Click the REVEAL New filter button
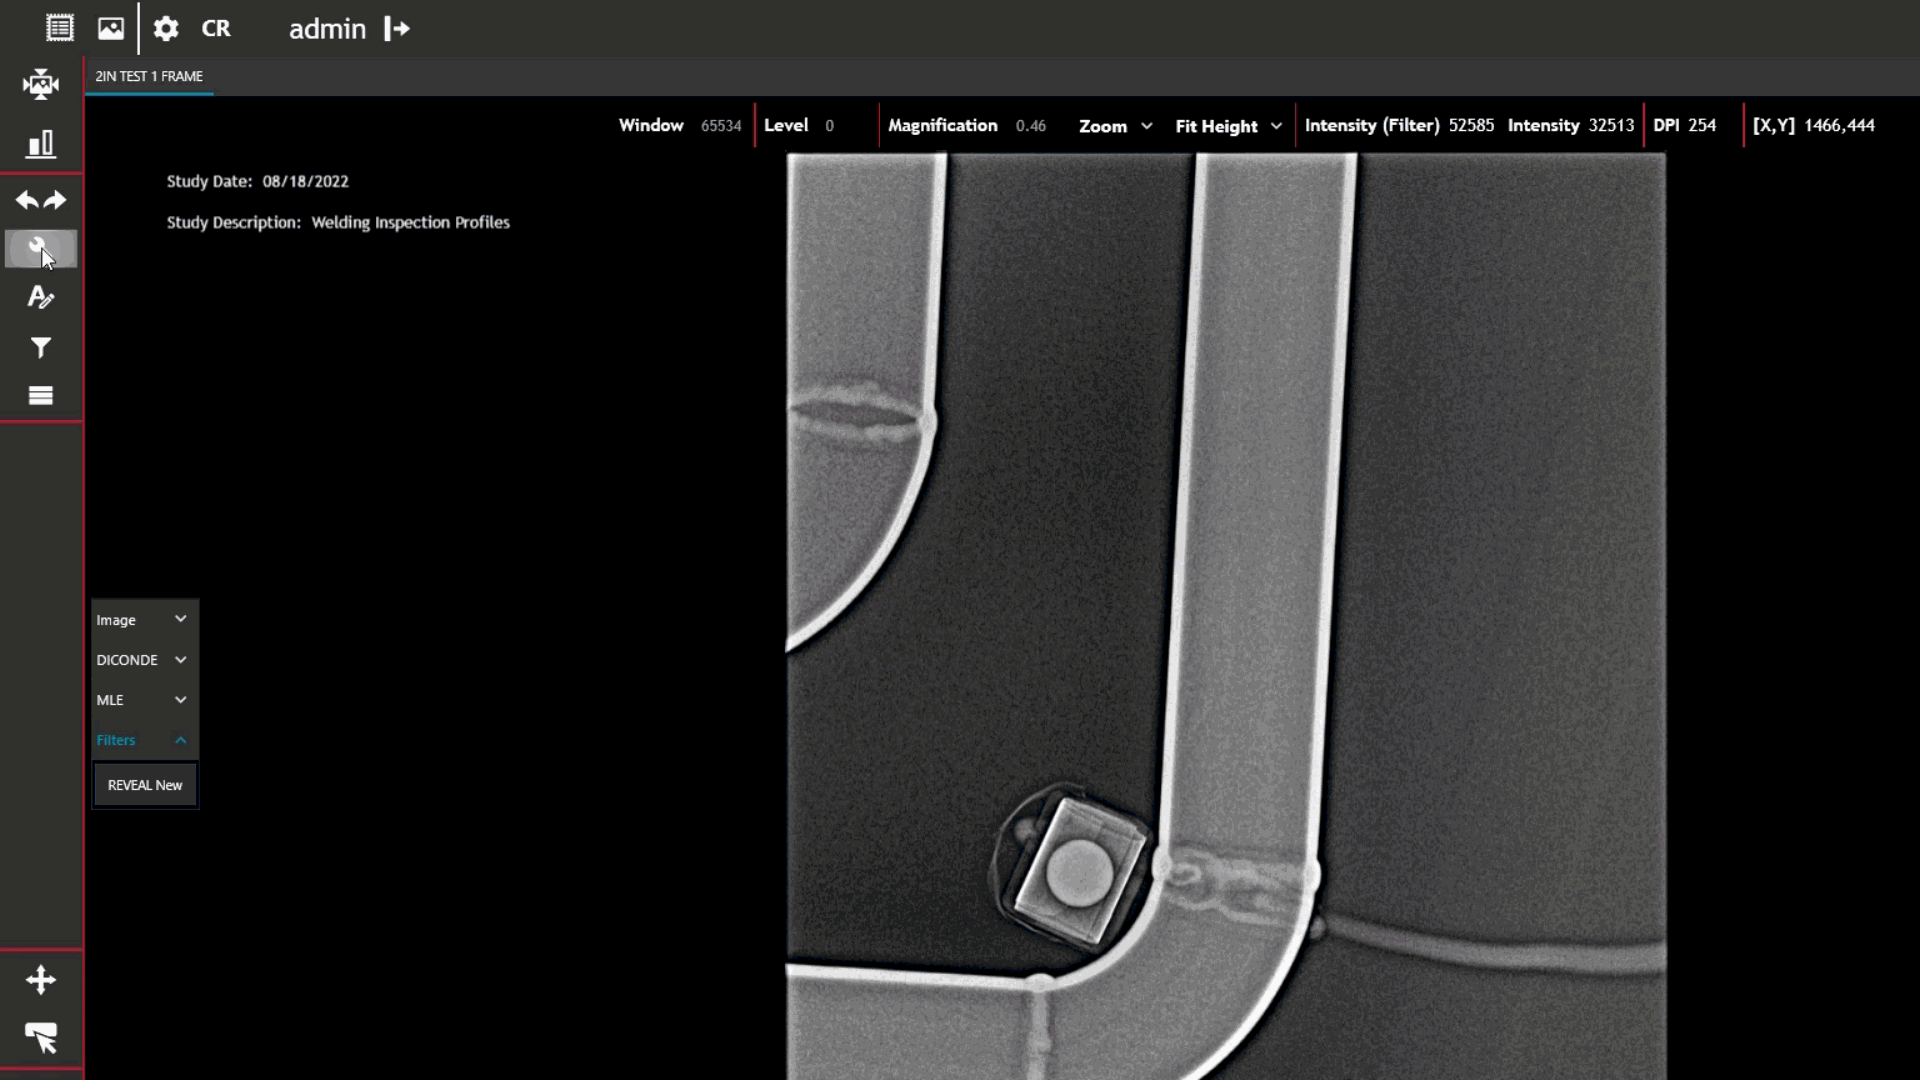The image size is (1920, 1080). click(145, 785)
